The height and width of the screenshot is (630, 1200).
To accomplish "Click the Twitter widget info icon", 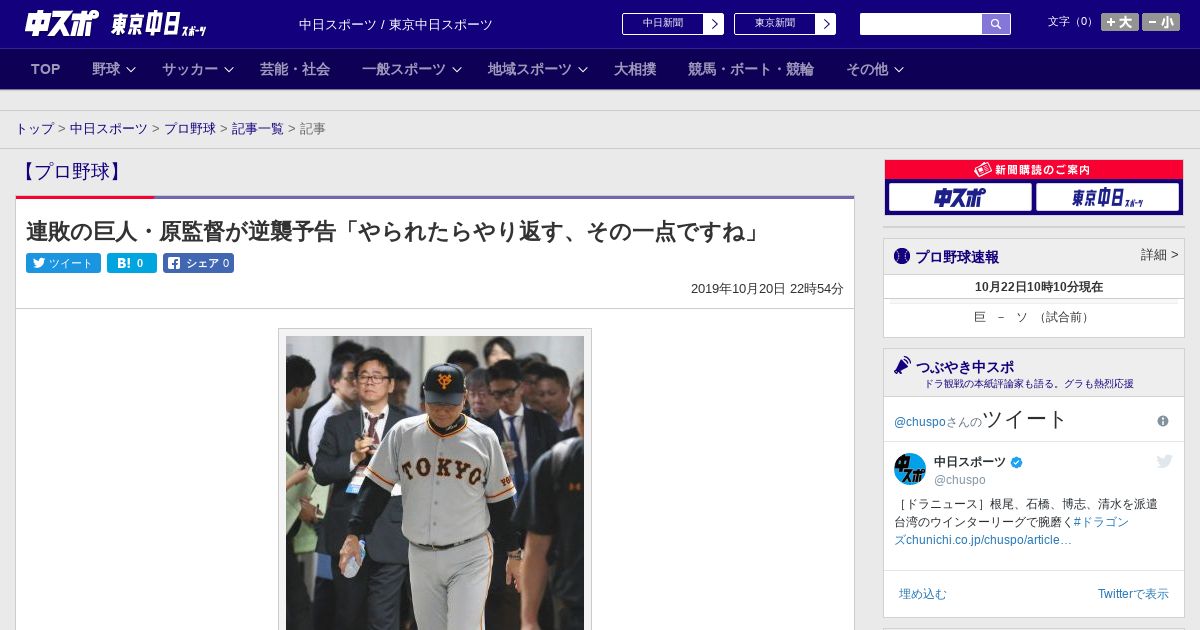I will point(1163,421).
